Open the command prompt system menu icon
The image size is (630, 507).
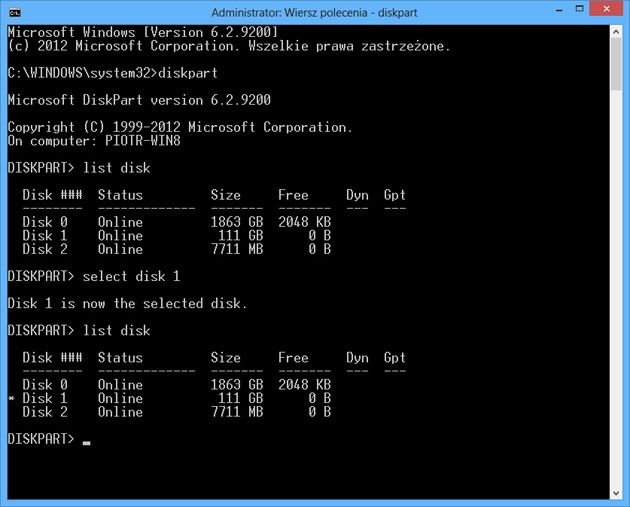(15, 13)
